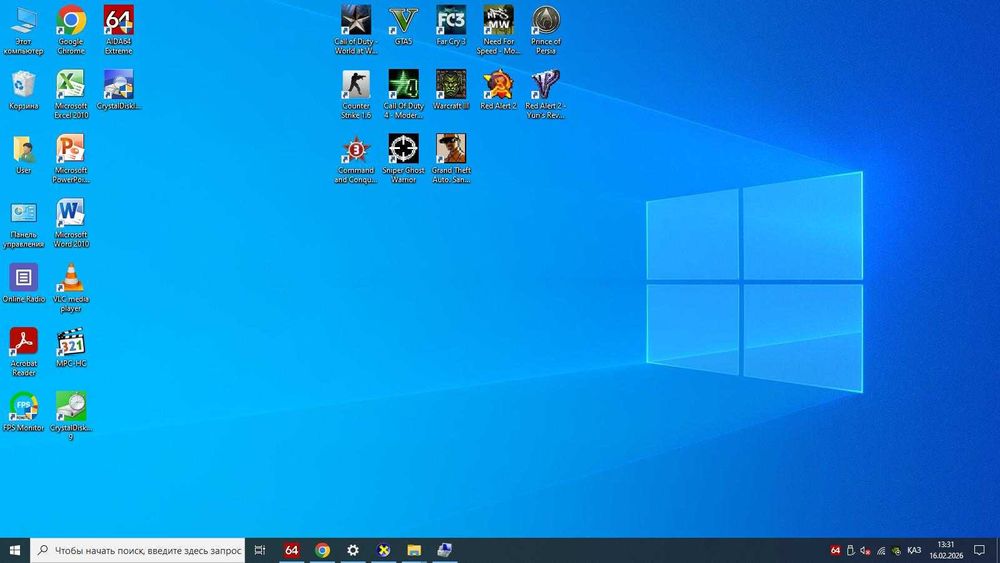The height and width of the screenshot is (563, 1000).
Task: Click the taskbar search box
Action: tap(137, 550)
